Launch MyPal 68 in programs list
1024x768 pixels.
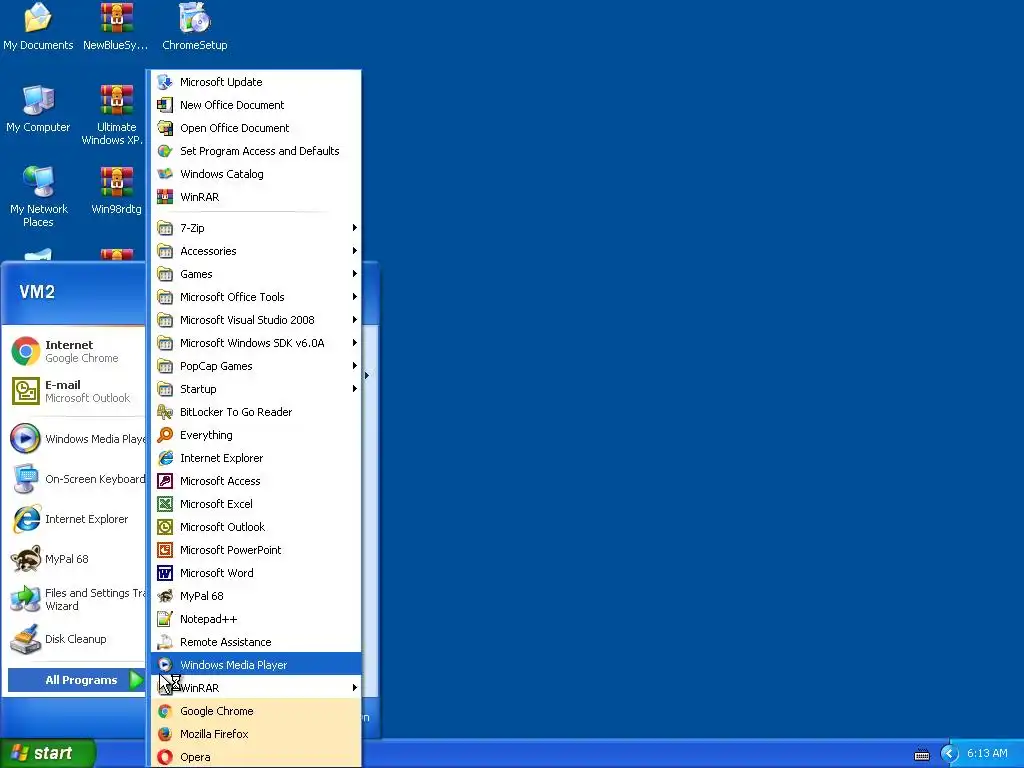(256, 596)
